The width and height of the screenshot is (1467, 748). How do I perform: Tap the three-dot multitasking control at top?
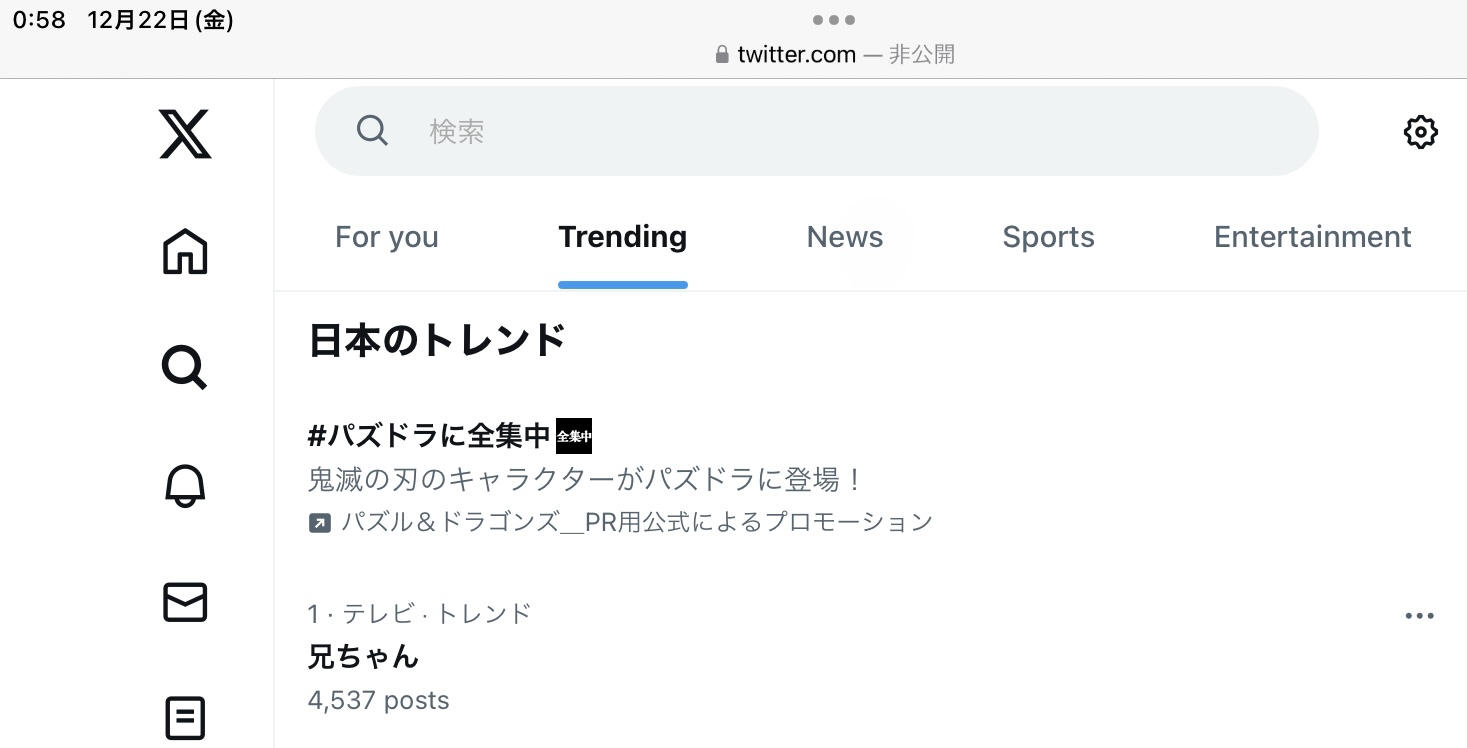click(833, 19)
